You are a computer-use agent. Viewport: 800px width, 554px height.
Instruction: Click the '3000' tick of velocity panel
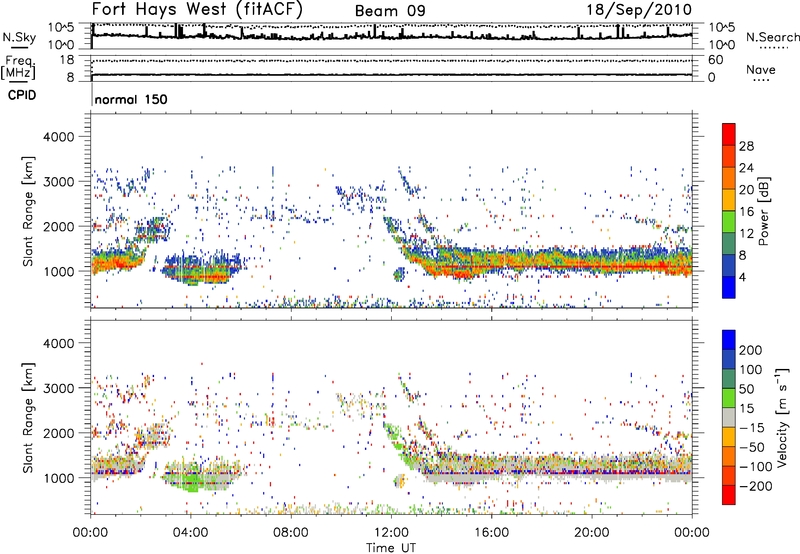click(58, 388)
